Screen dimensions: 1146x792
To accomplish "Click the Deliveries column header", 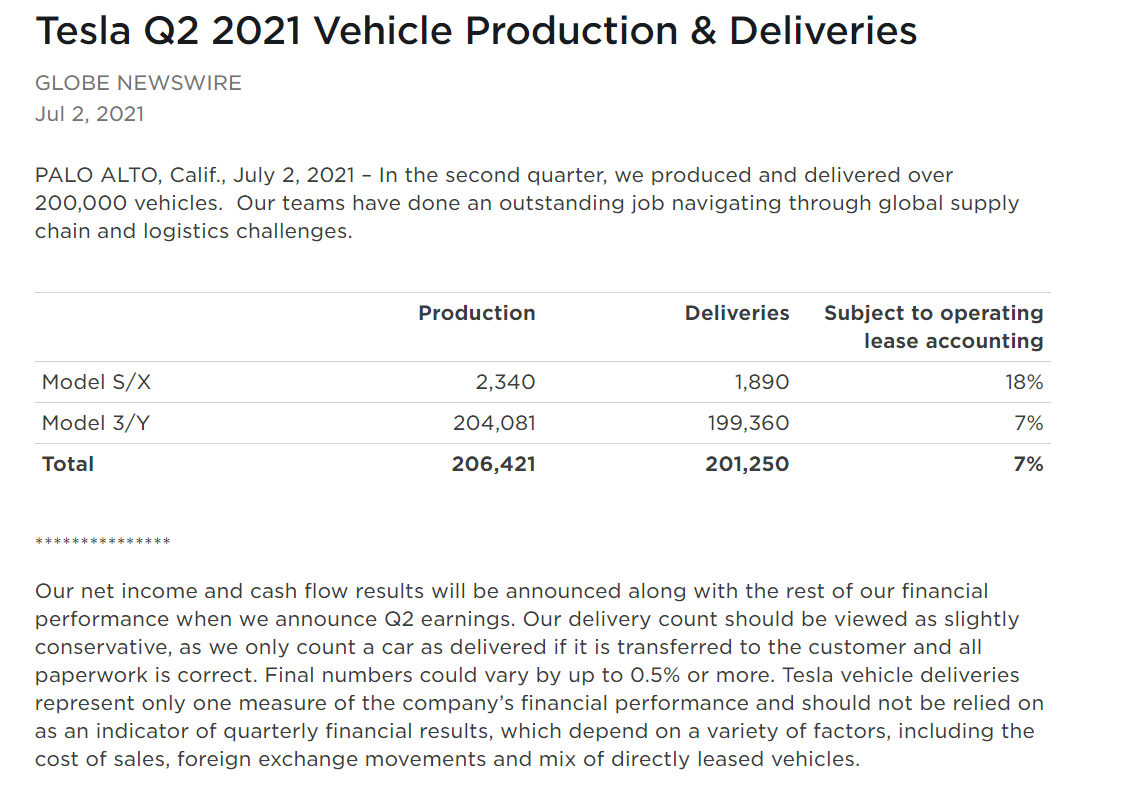I will (x=737, y=313).
